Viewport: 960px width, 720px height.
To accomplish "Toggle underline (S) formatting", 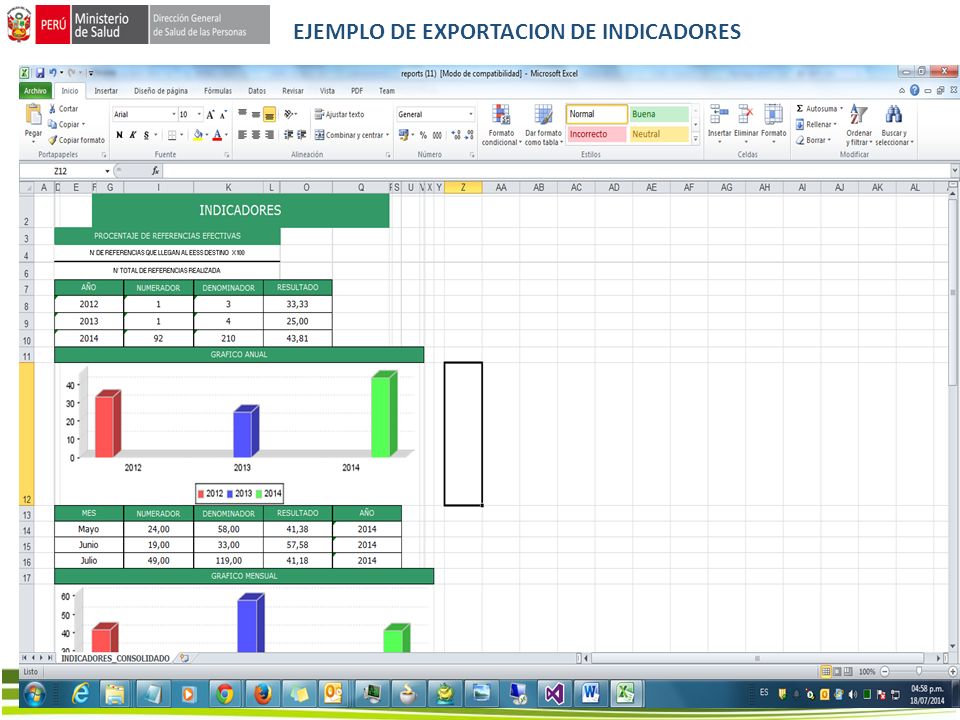I will coord(146,135).
